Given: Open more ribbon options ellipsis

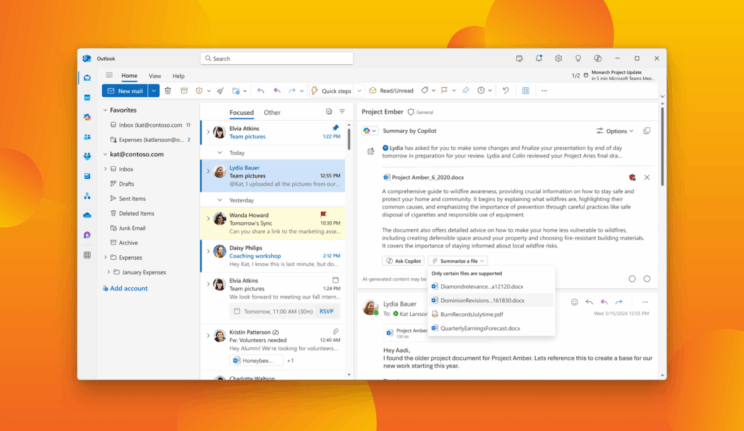Looking at the screenshot, I should tap(544, 91).
